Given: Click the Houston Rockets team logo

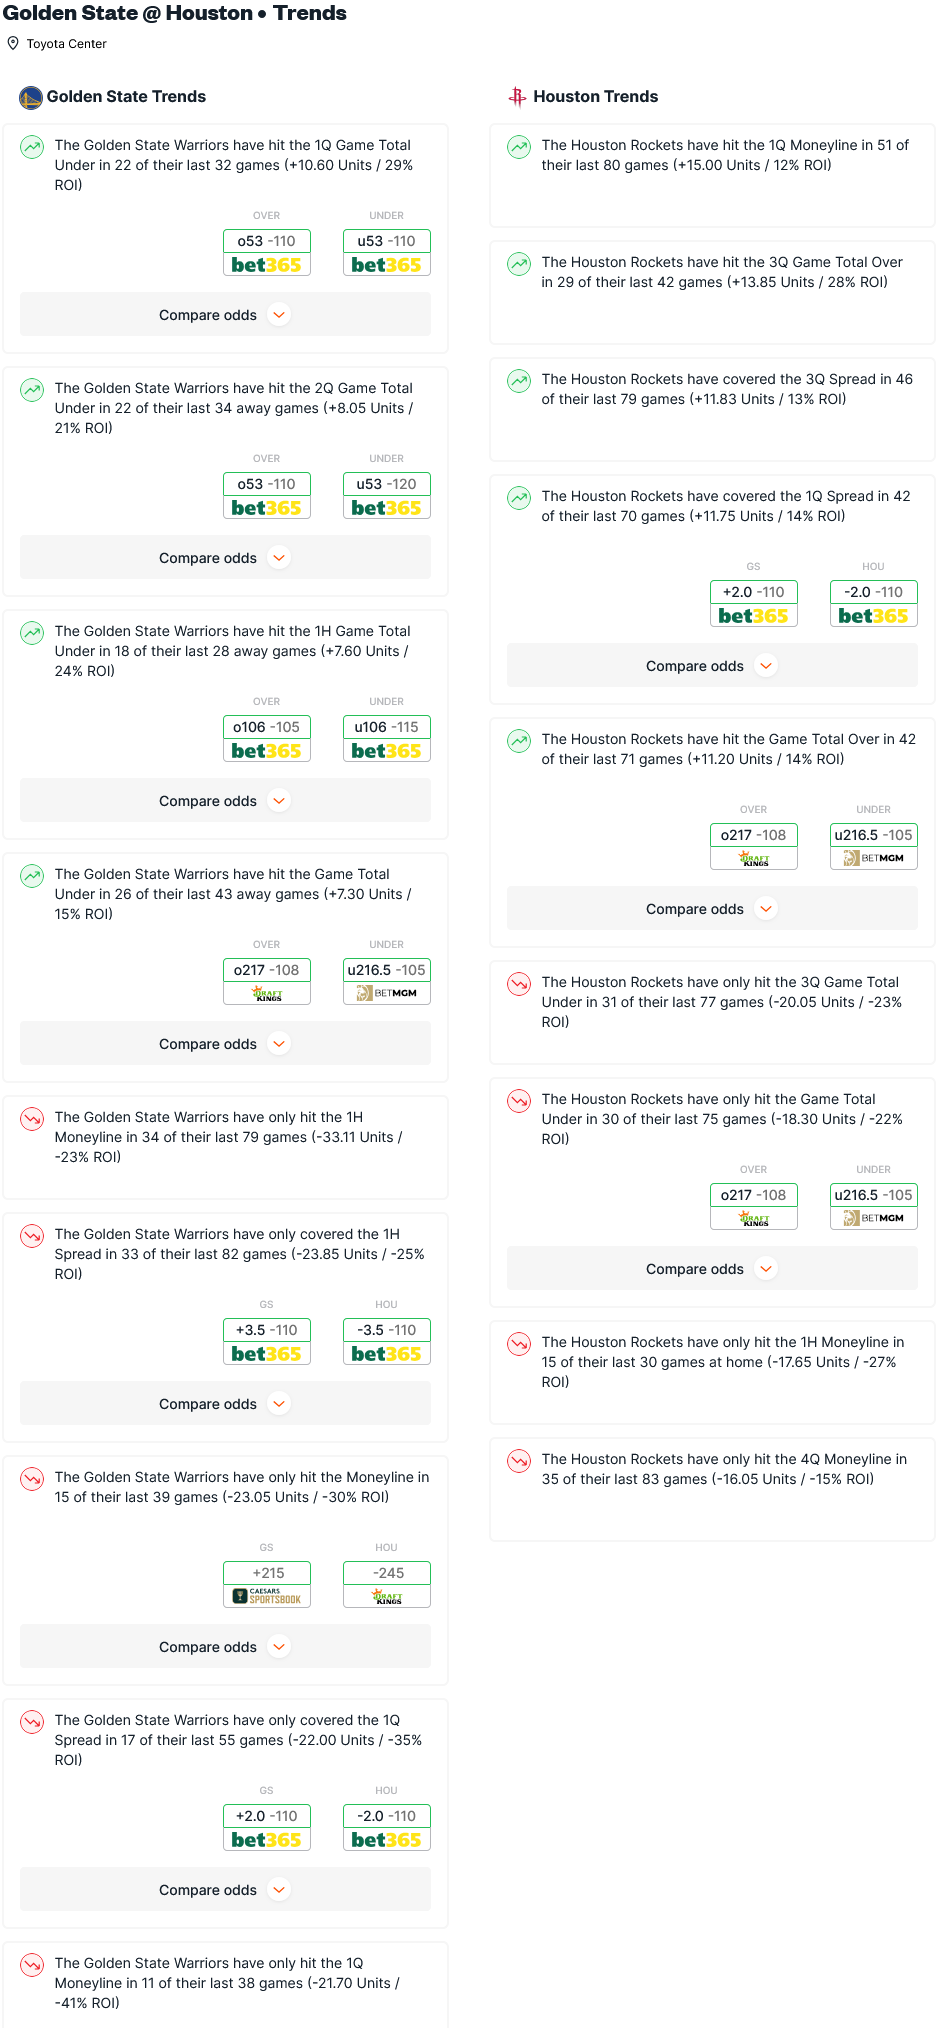Looking at the screenshot, I should click(517, 97).
